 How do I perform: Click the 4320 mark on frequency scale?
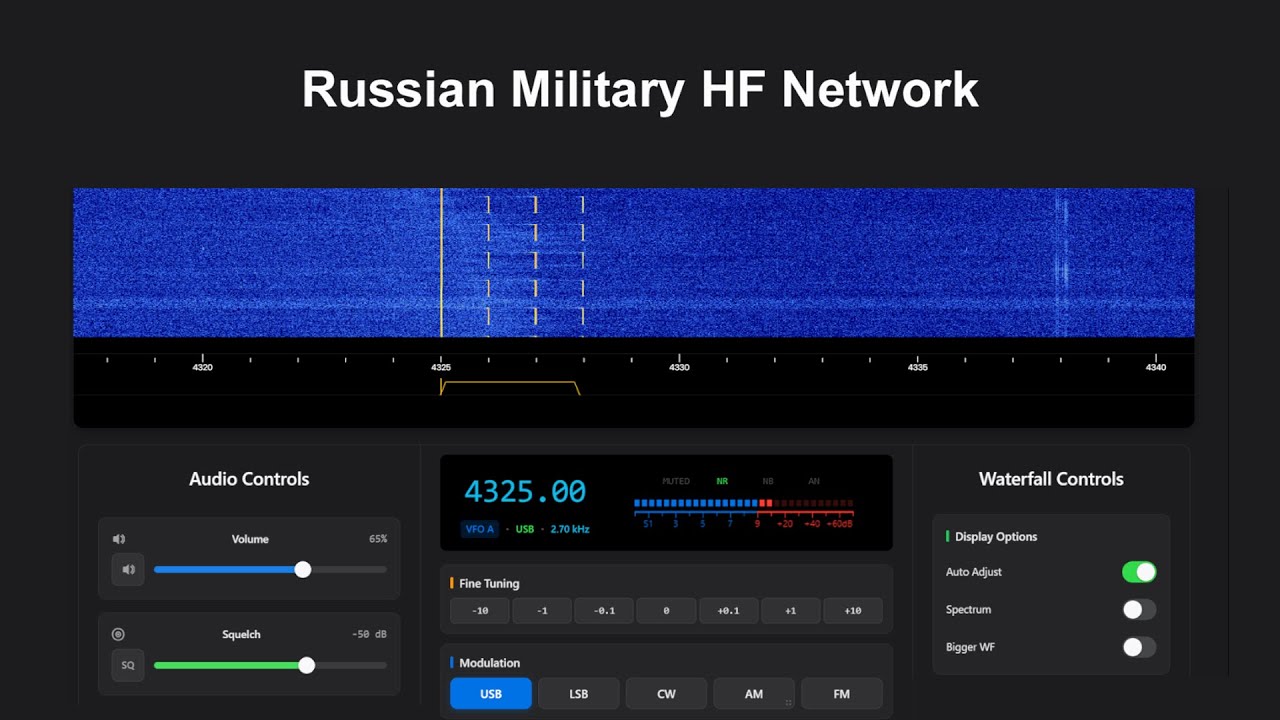[203, 367]
